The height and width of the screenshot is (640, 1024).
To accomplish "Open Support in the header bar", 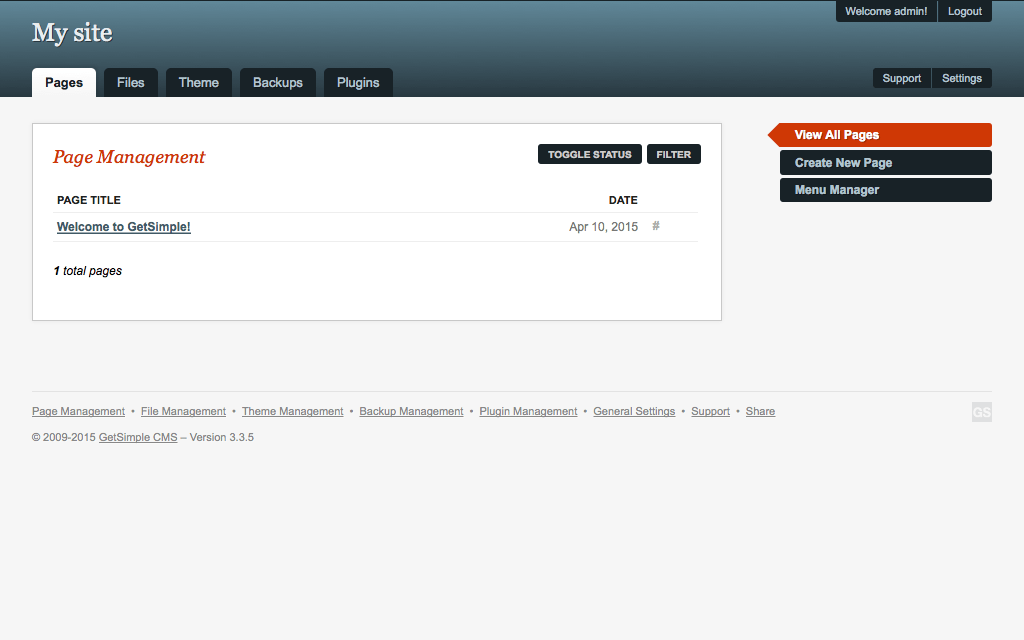I will click(x=901, y=78).
